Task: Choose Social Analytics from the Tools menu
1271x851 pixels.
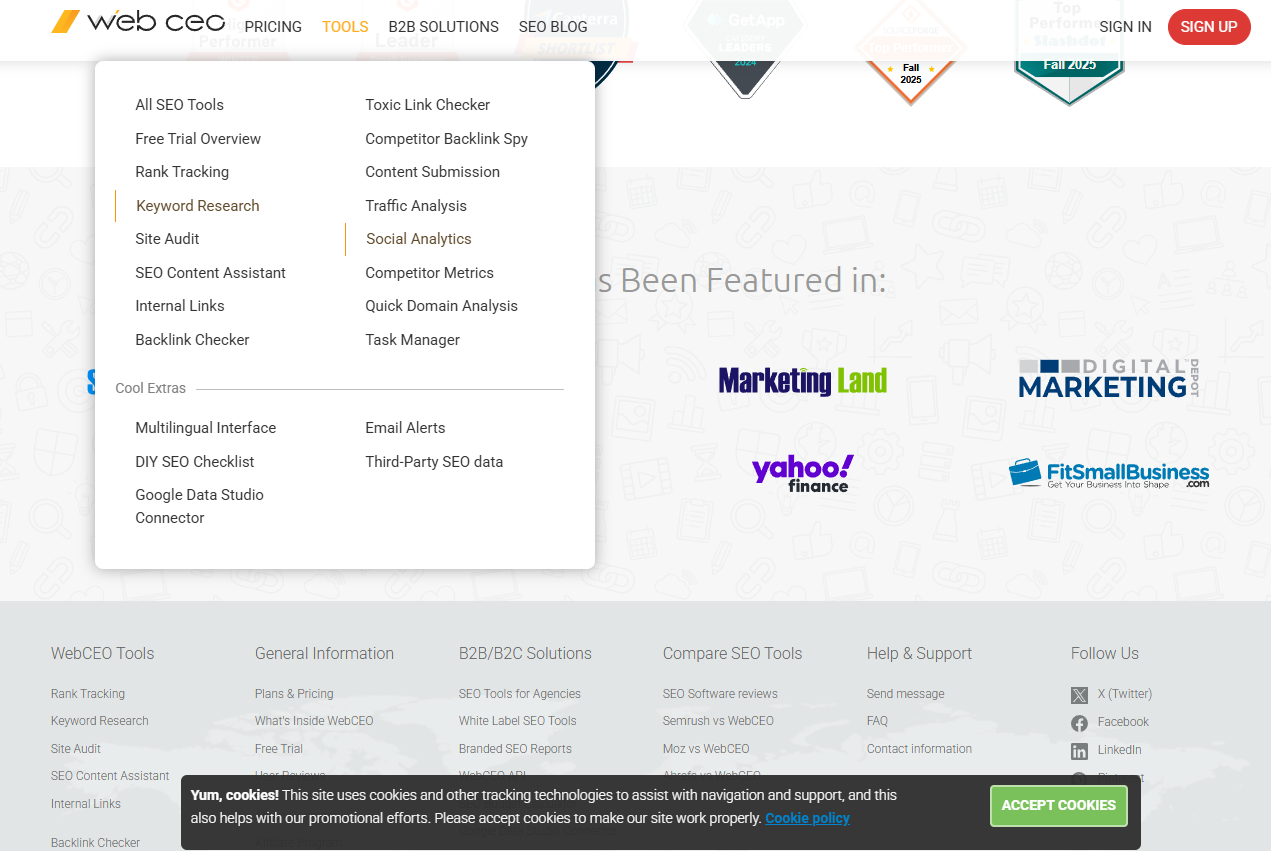Action: (x=418, y=239)
